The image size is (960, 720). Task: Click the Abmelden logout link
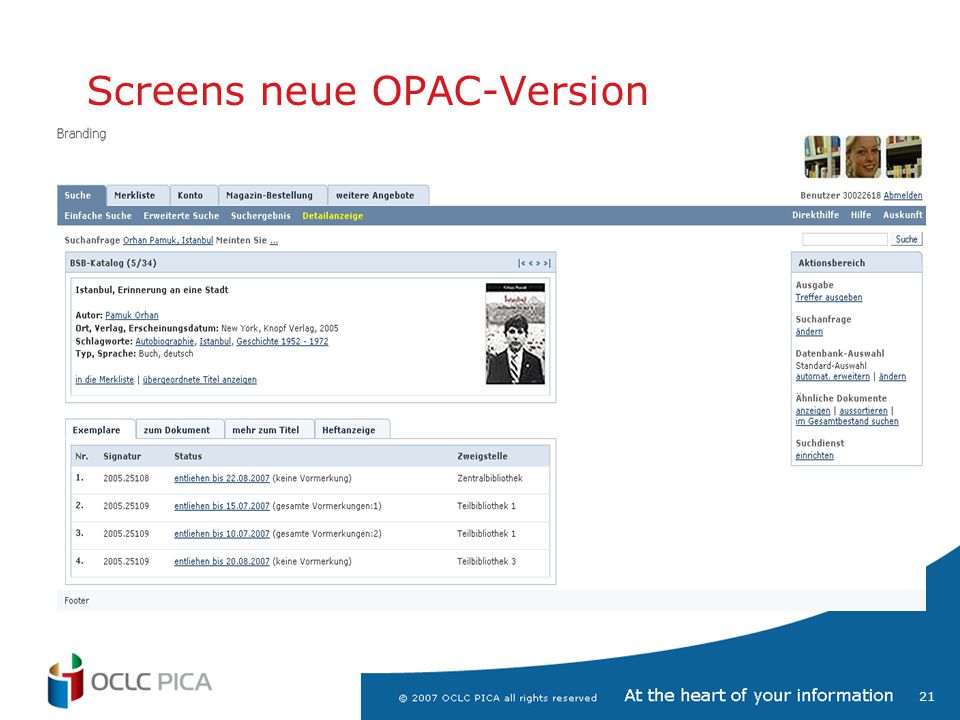tap(903, 195)
